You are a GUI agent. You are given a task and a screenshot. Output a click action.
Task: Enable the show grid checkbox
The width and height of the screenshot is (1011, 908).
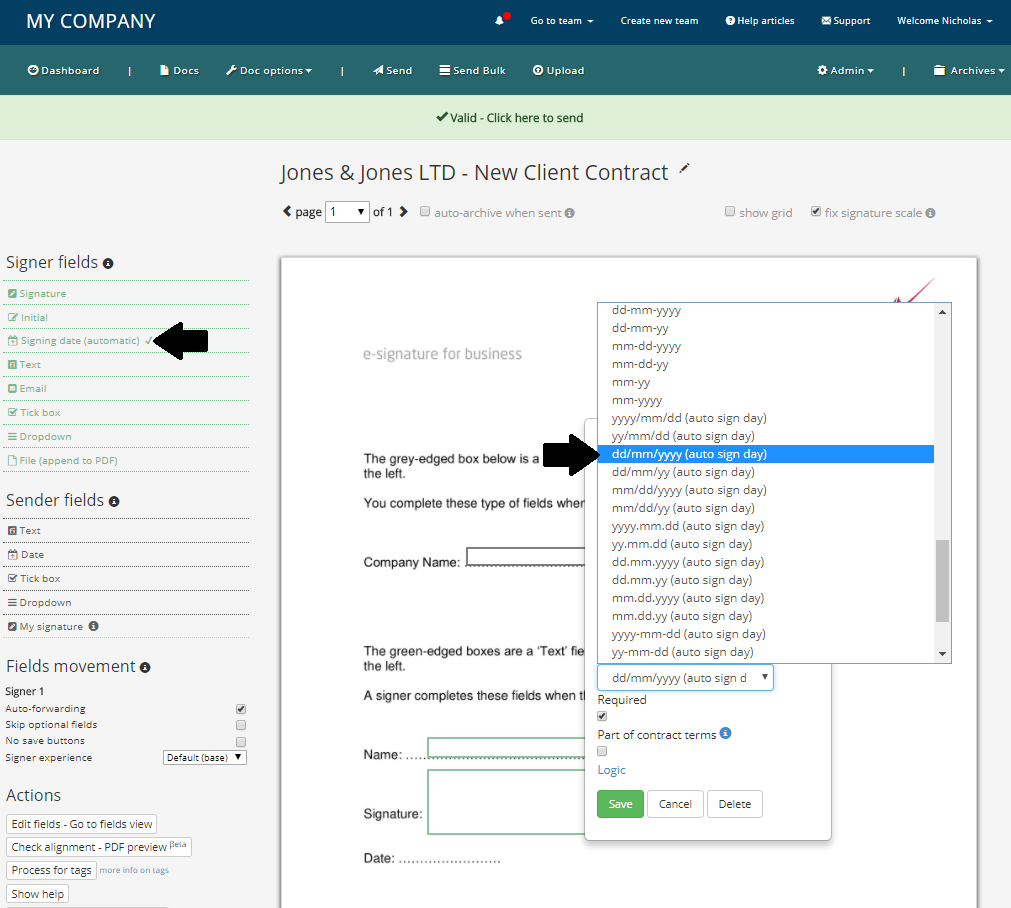coord(730,212)
